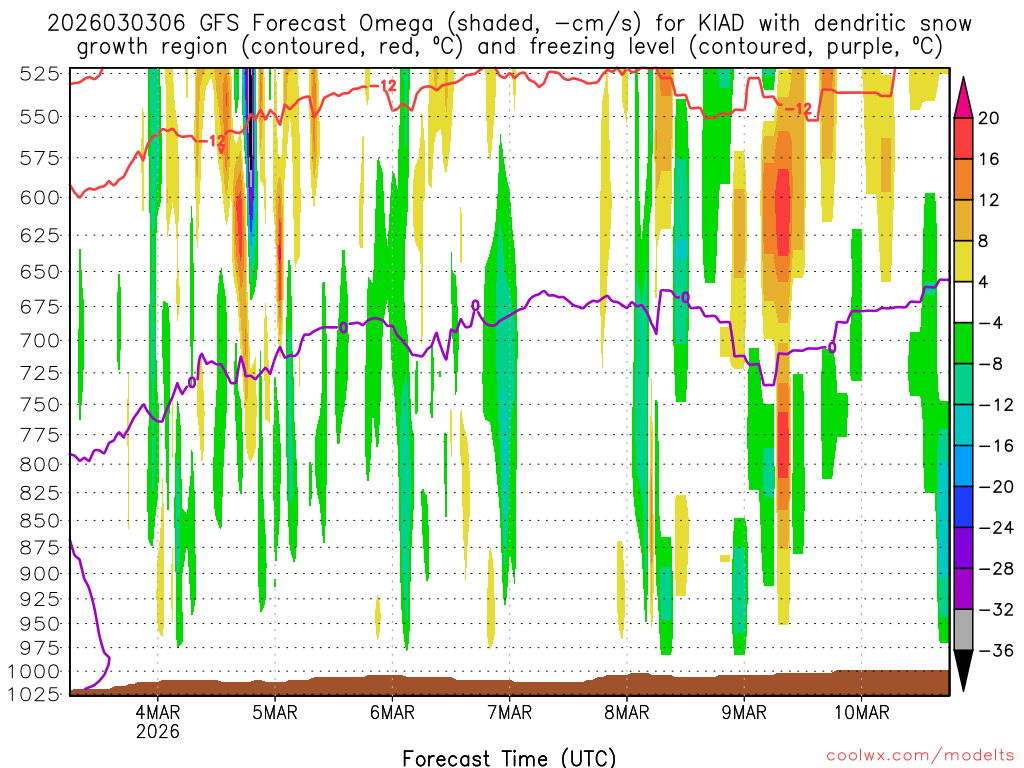Pick the cyan swatch between -16 and -12

[x=963, y=425]
